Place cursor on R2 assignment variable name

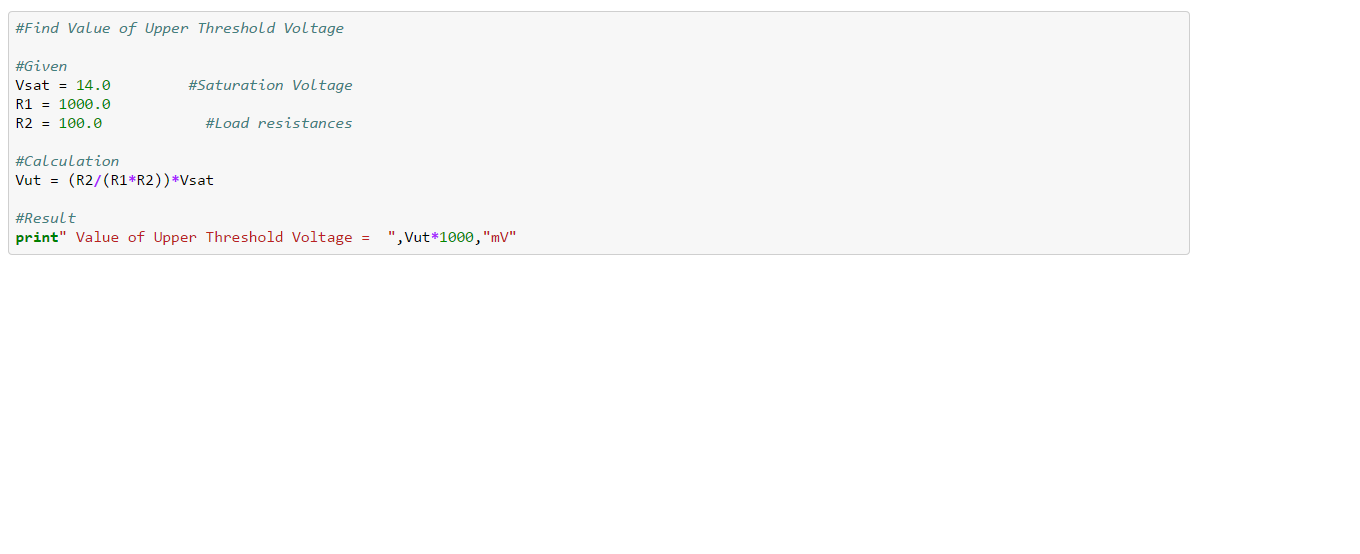[24, 123]
